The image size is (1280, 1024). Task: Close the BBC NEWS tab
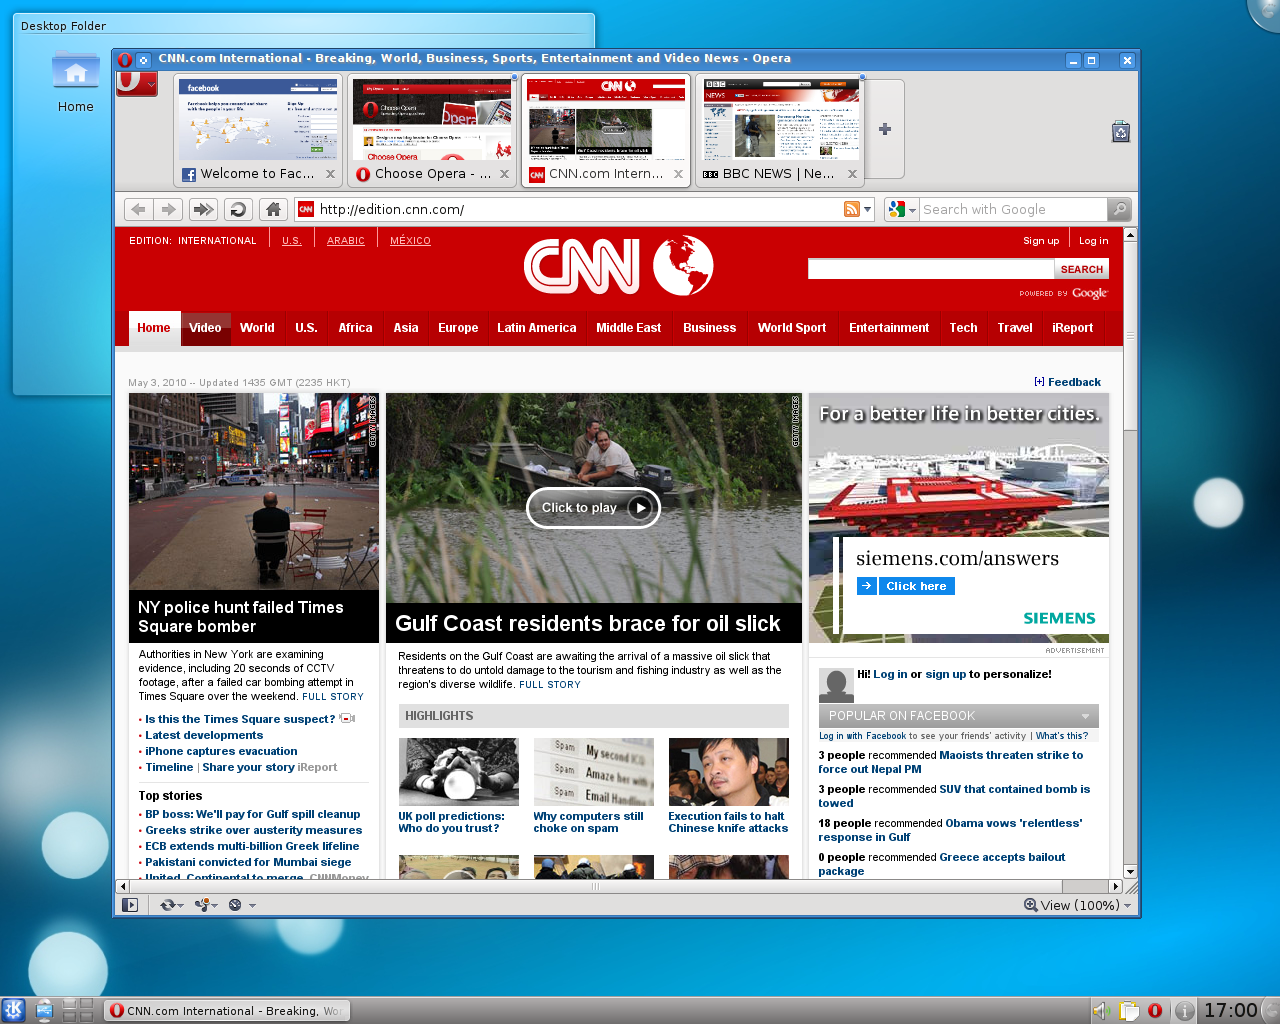tap(853, 174)
